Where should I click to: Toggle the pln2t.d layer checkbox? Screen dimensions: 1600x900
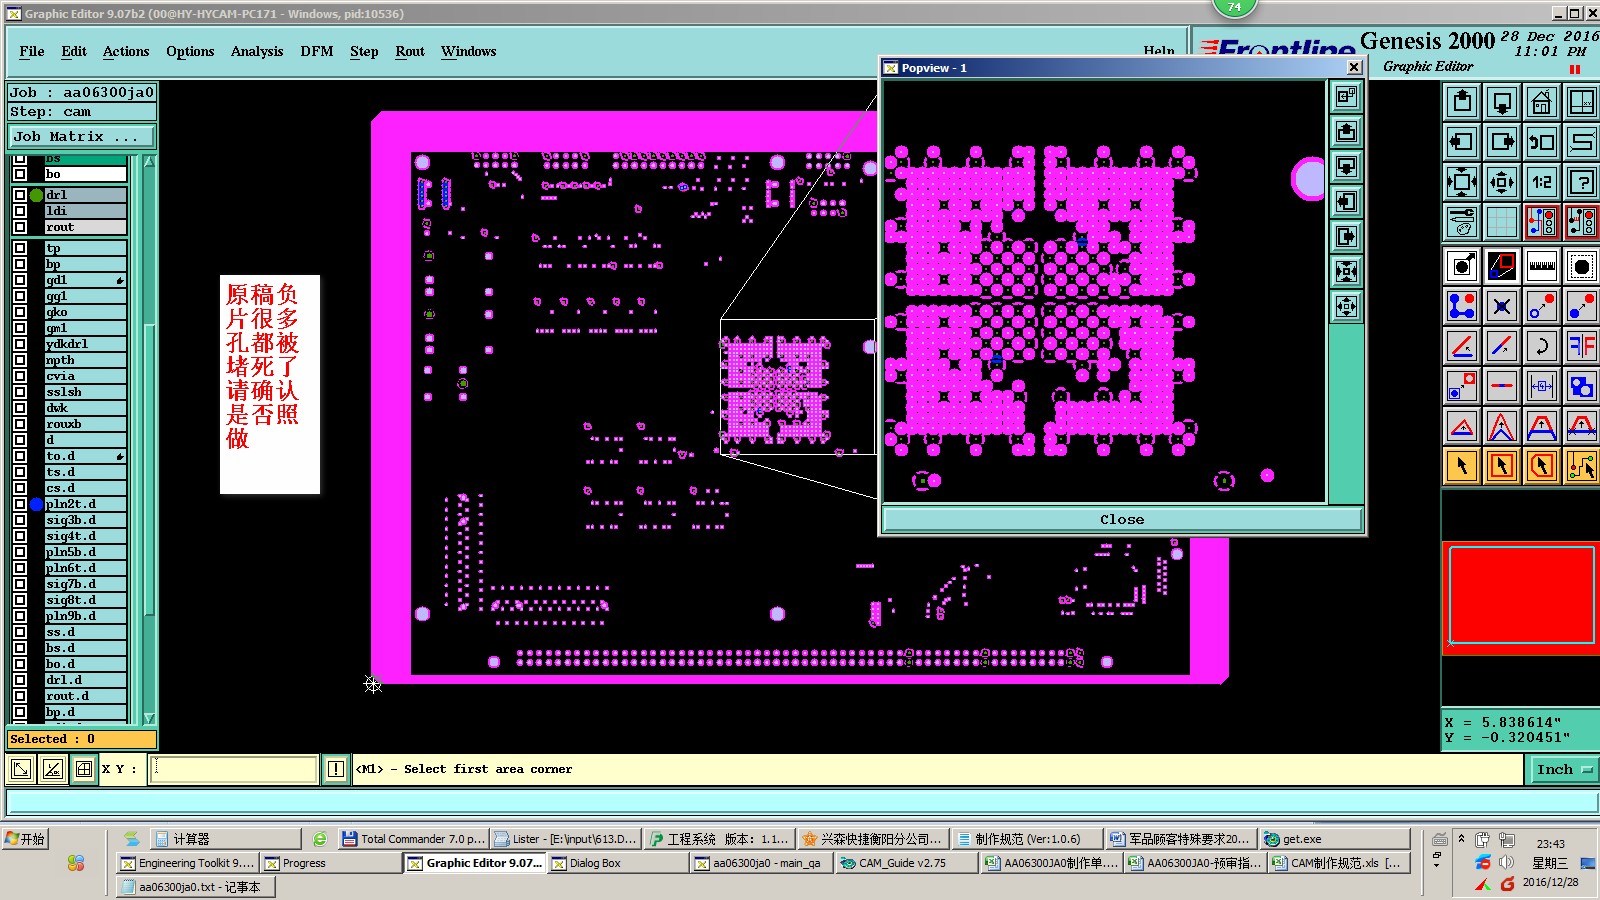coord(20,504)
